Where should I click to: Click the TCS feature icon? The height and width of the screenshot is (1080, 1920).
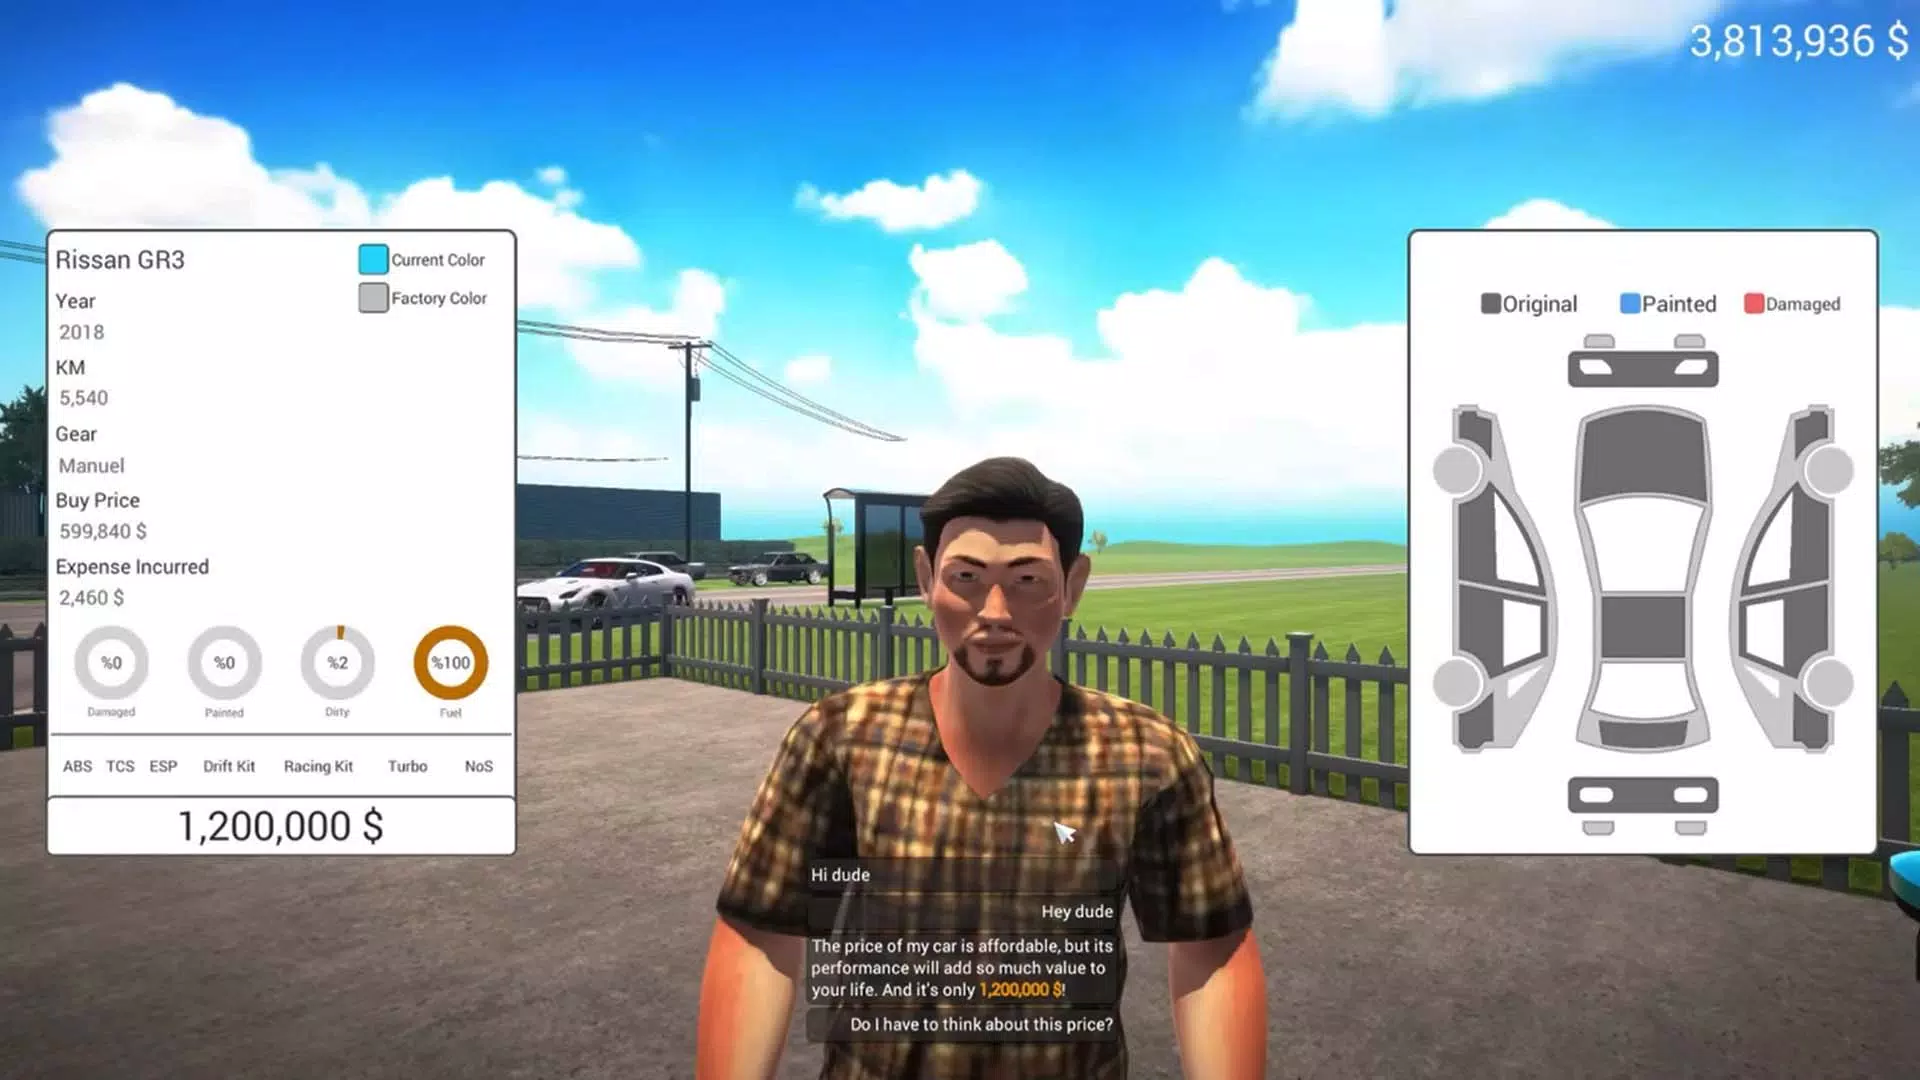(x=119, y=766)
